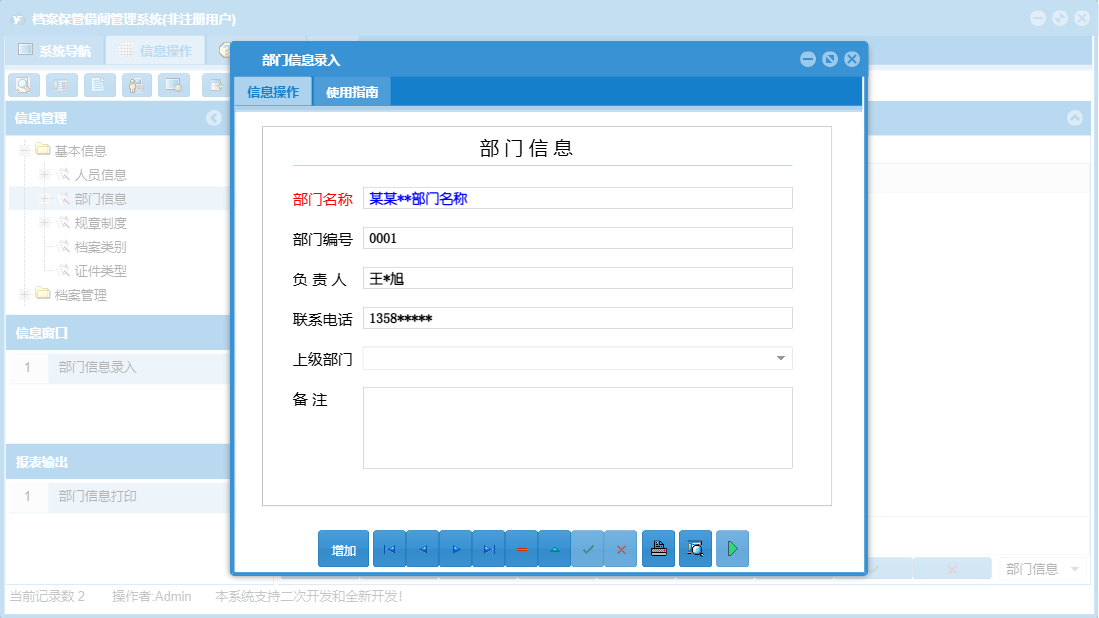The width and height of the screenshot is (1099, 618).
Task: Click inside the 部门编号 input field
Action: (x=577, y=238)
